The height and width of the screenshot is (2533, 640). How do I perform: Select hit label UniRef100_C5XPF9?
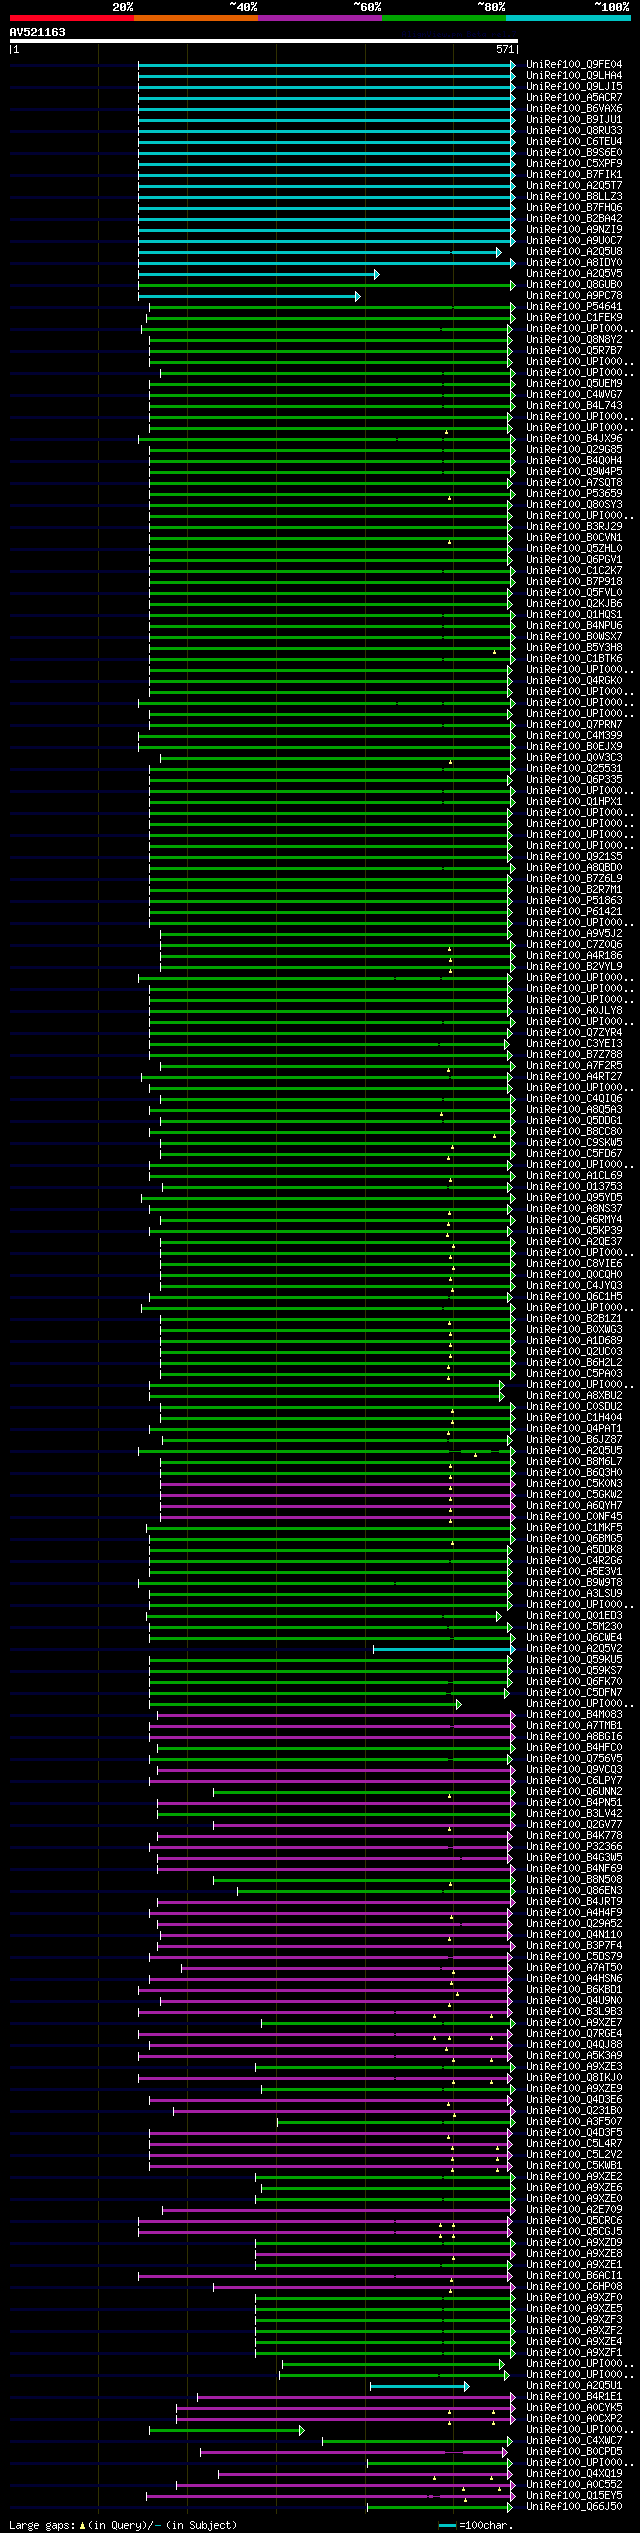point(574,164)
